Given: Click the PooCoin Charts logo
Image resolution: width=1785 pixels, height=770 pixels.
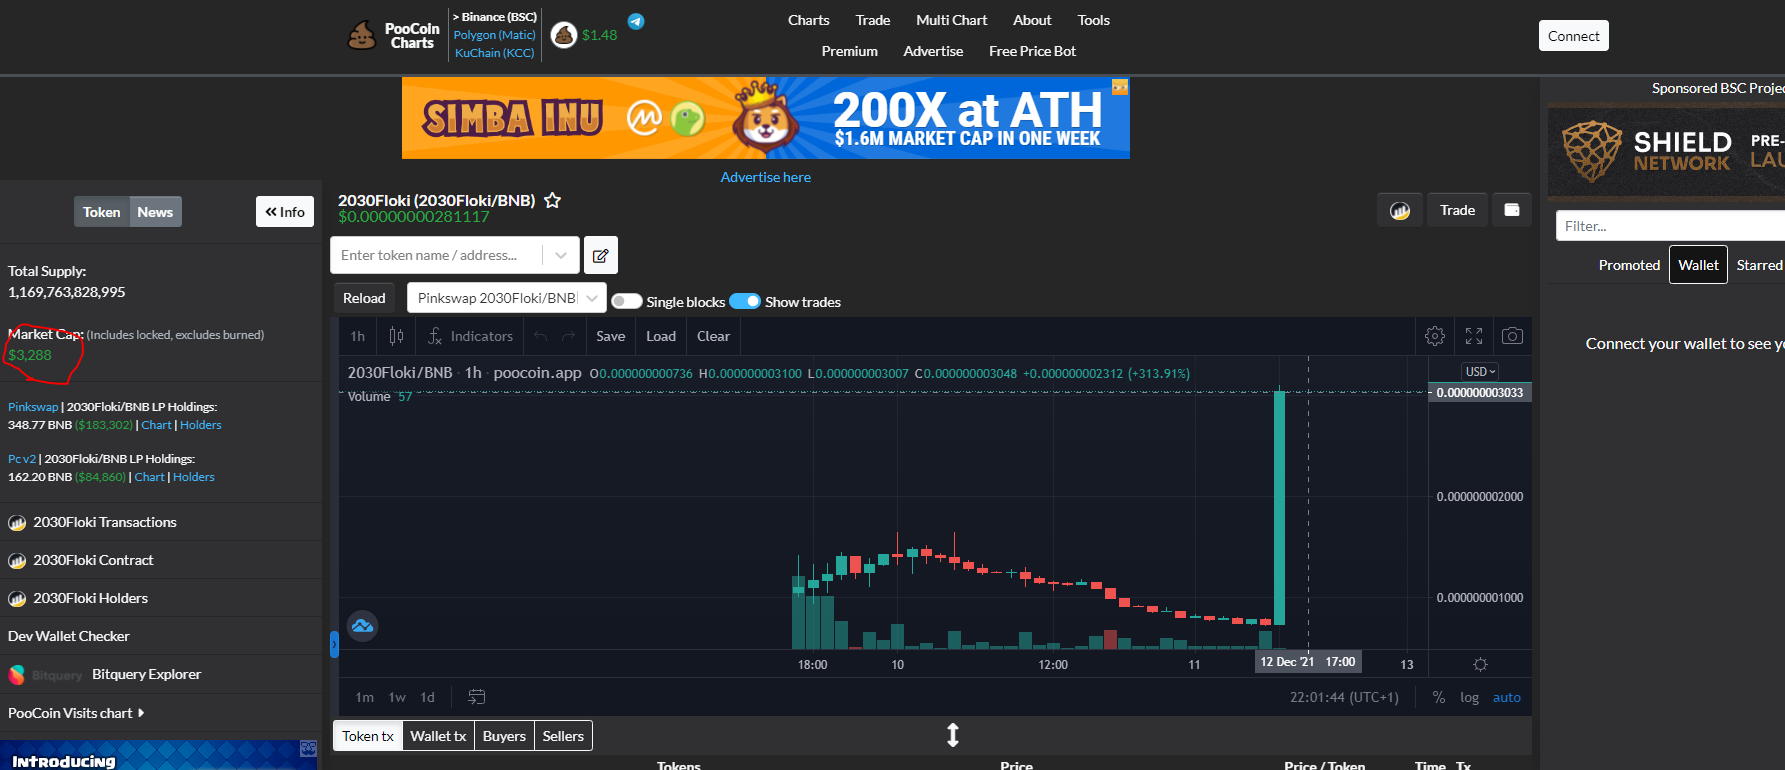Looking at the screenshot, I should point(393,36).
